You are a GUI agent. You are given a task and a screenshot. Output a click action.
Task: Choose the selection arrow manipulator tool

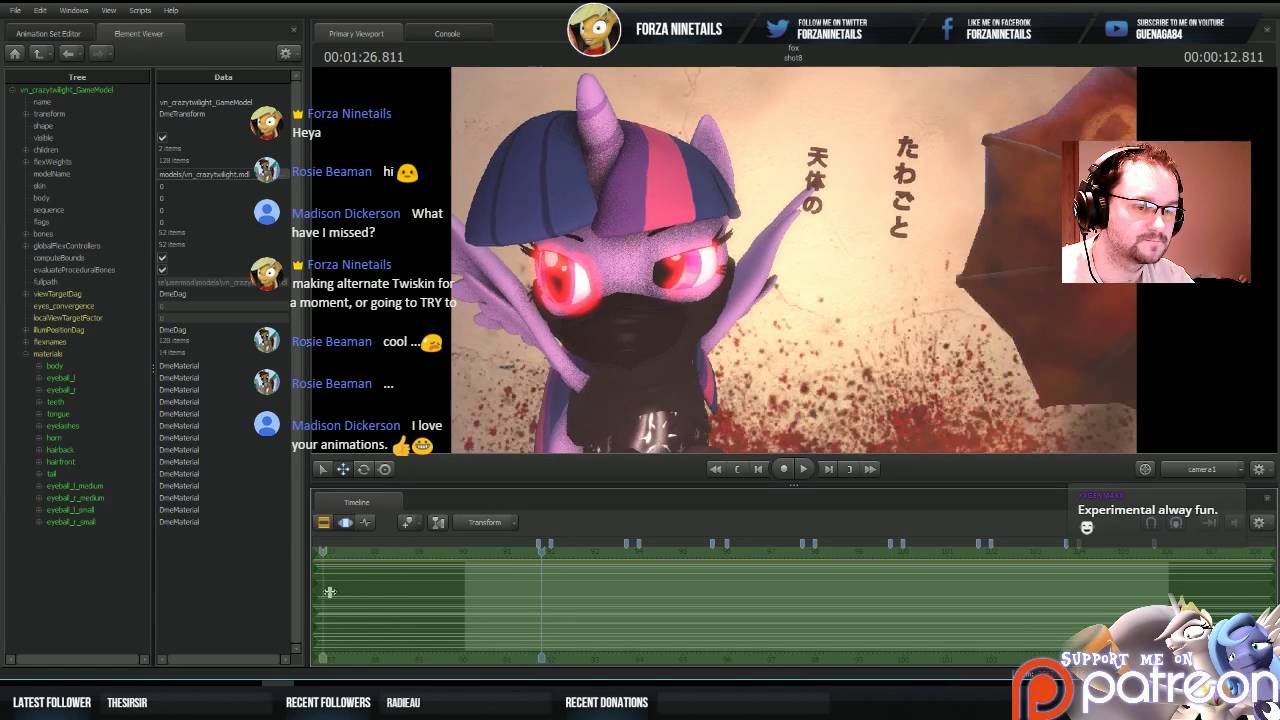tap(323, 469)
